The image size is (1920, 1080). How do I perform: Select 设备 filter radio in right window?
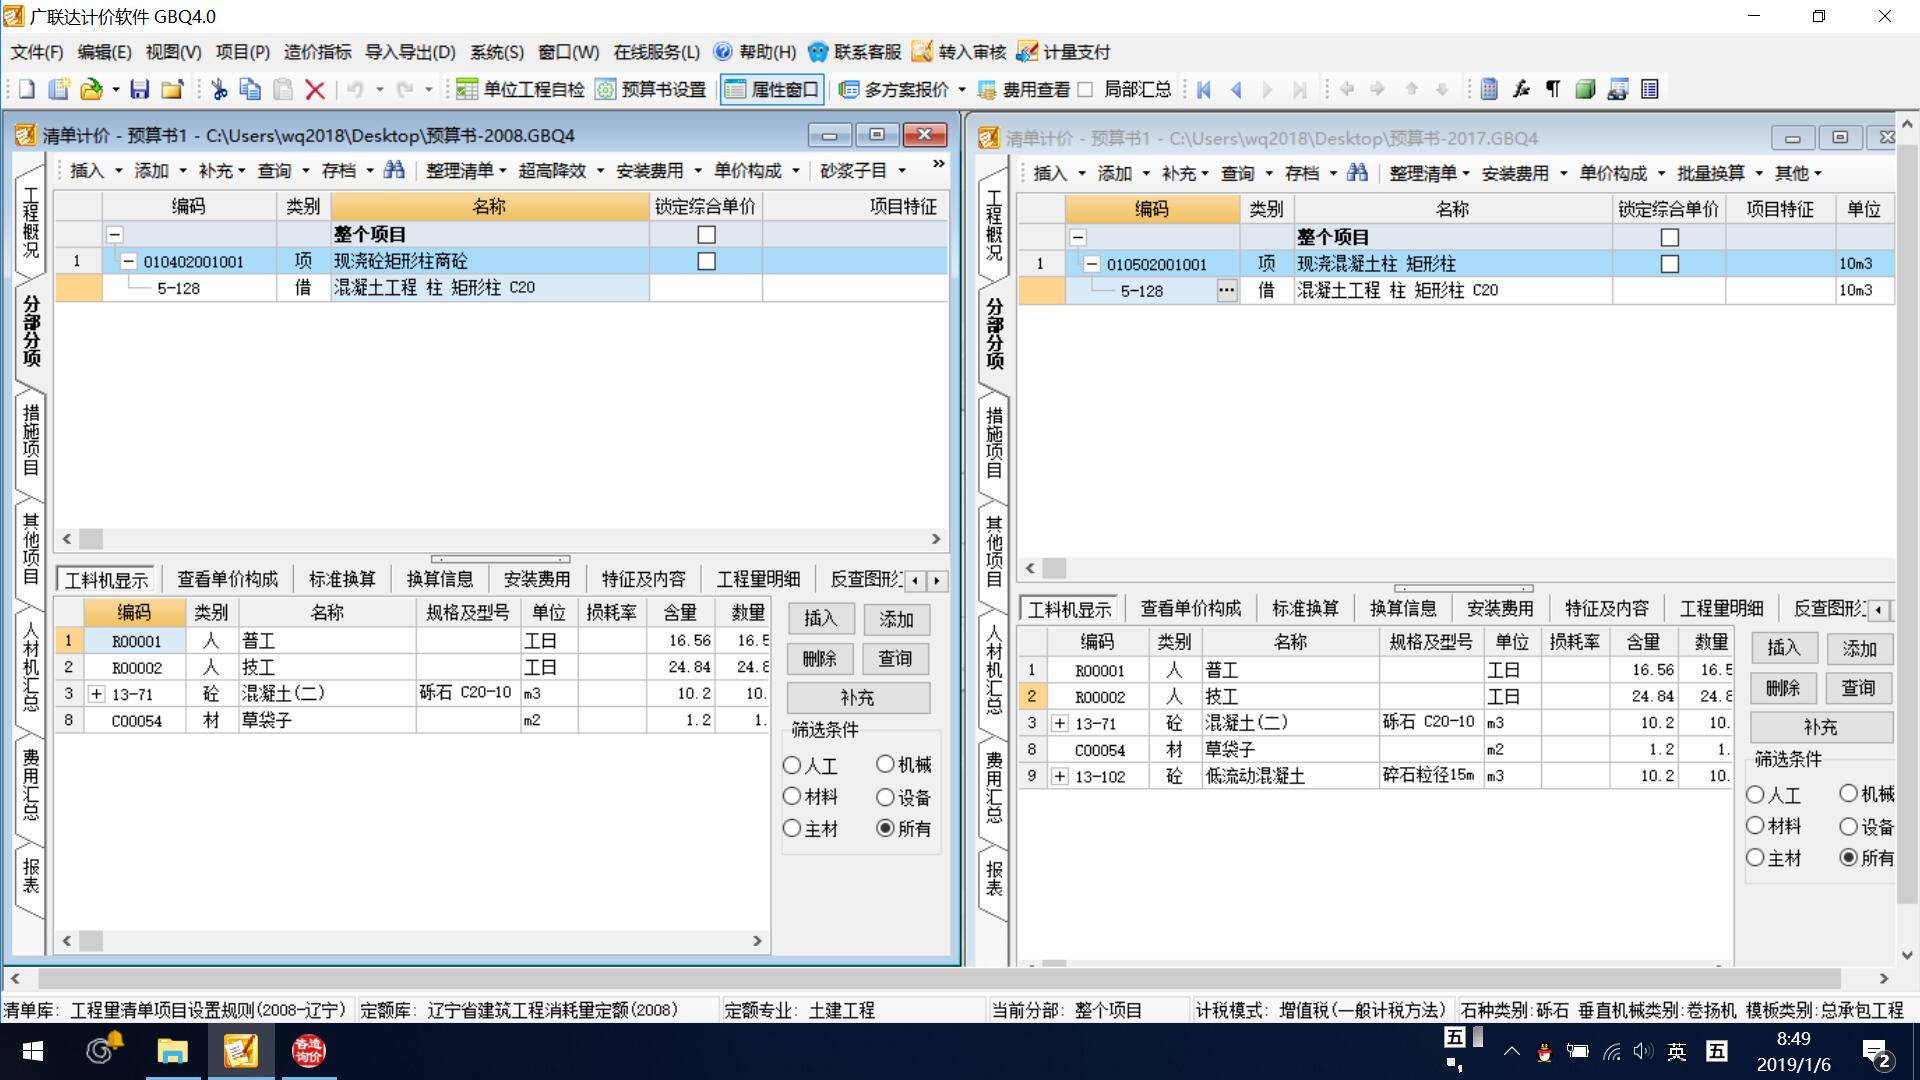(x=1848, y=826)
